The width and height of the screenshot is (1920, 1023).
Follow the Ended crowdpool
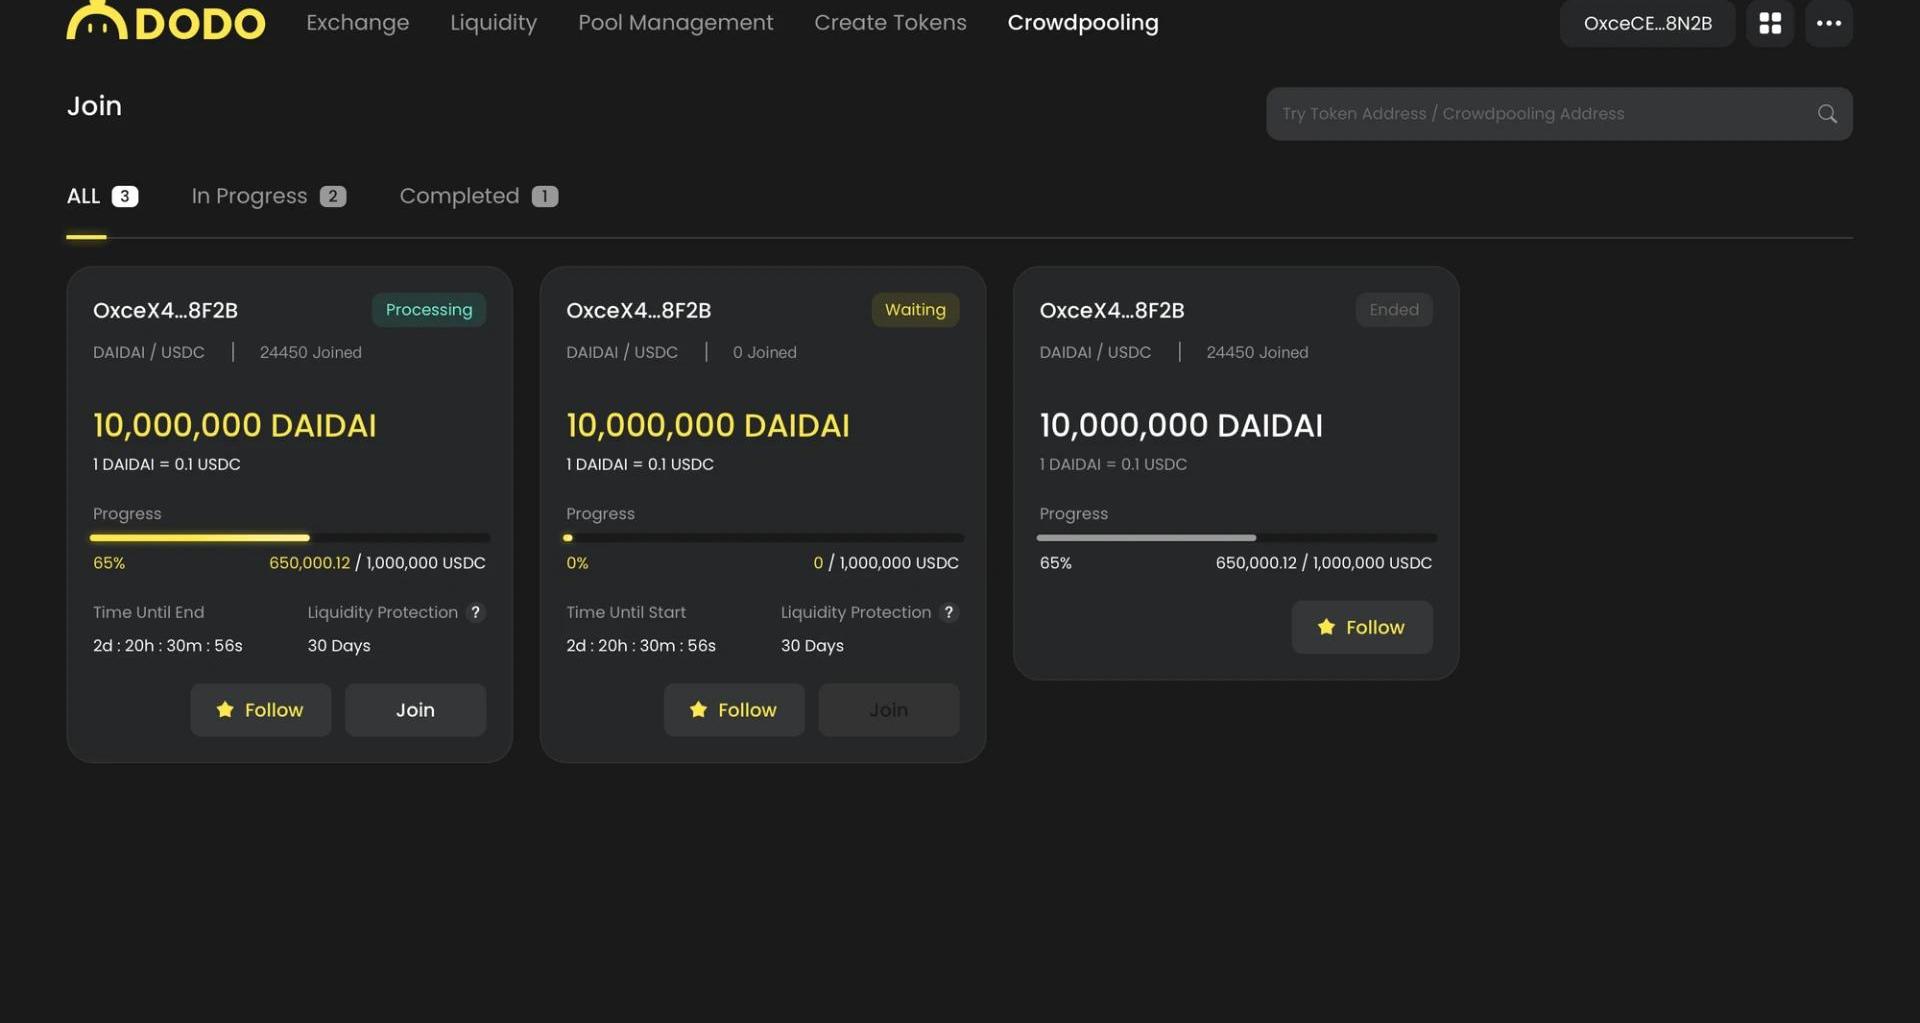tap(1361, 627)
